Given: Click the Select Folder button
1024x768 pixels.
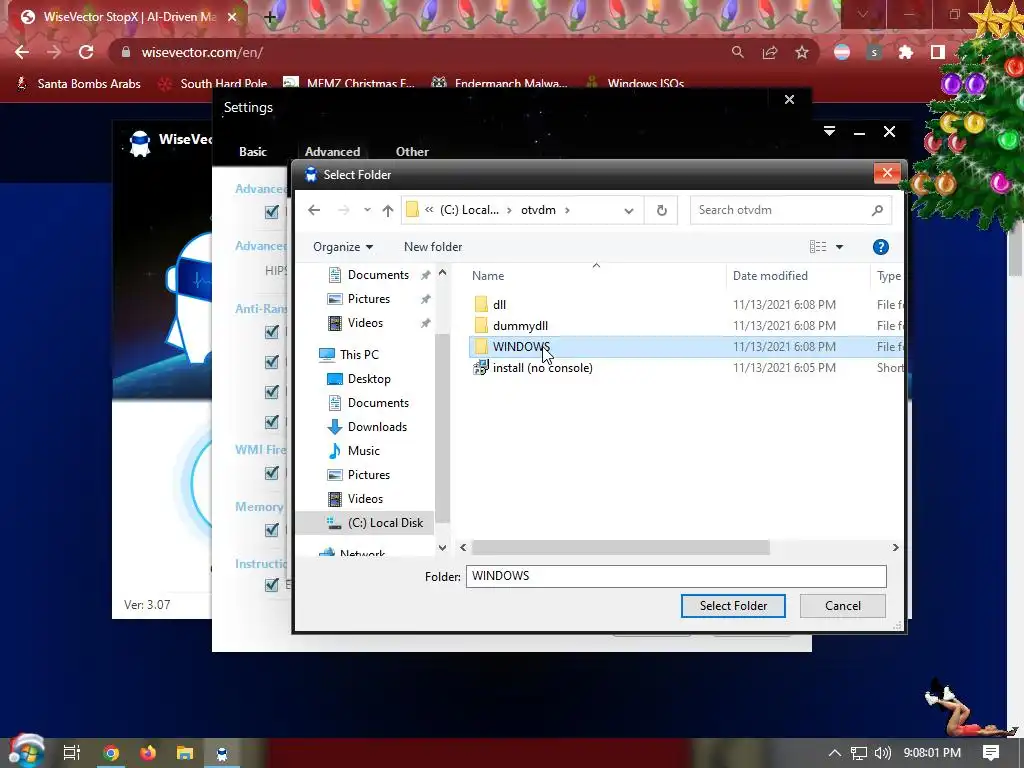Looking at the screenshot, I should click(x=733, y=606).
